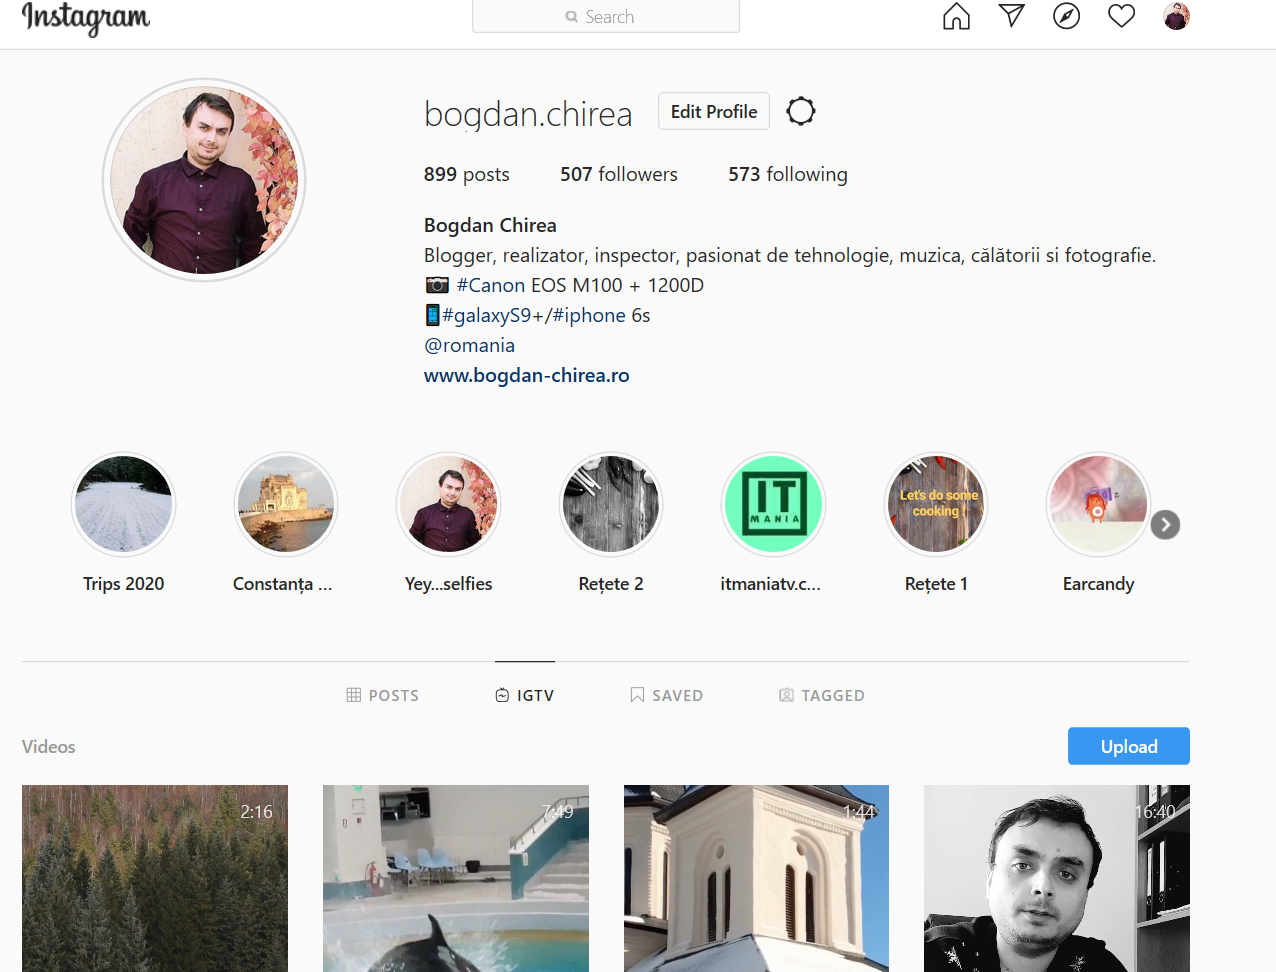Click the Edit Profile button
The width and height of the screenshot is (1276, 972).
(713, 111)
